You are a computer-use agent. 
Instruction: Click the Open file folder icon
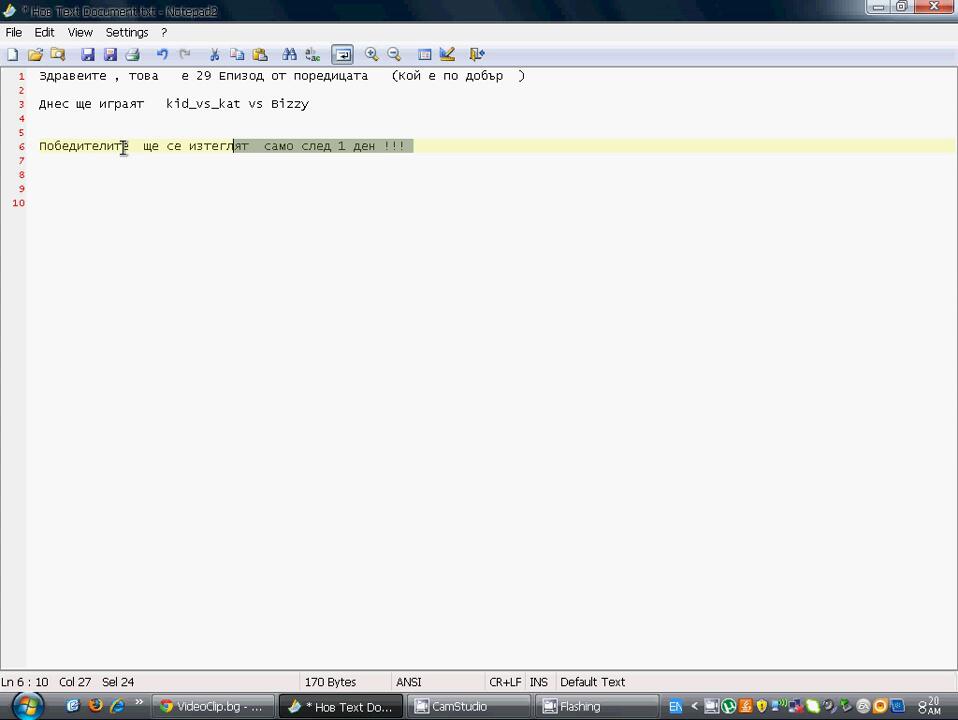tap(35, 54)
